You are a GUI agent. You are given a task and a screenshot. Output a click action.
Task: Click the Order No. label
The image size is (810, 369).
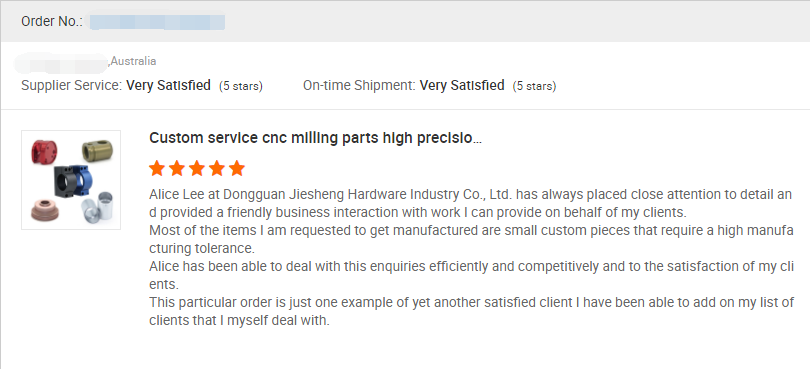pyautogui.click(x=52, y=22)
